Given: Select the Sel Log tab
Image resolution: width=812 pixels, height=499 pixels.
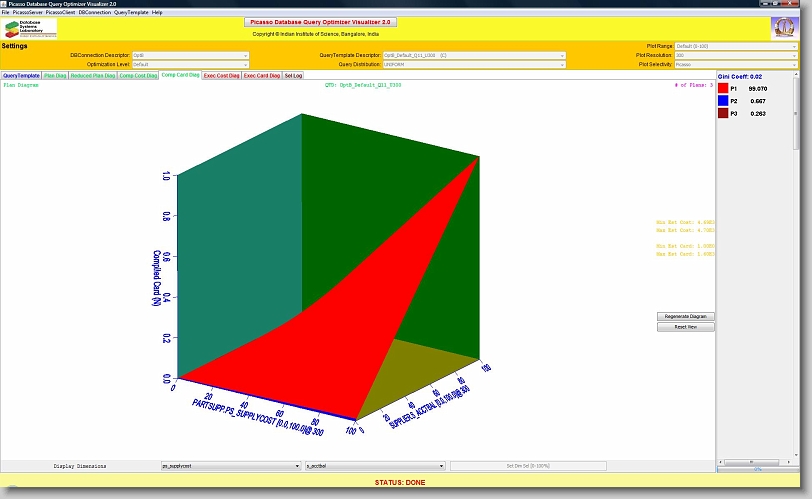Looking at the screenshot, I should coord(294,75).
